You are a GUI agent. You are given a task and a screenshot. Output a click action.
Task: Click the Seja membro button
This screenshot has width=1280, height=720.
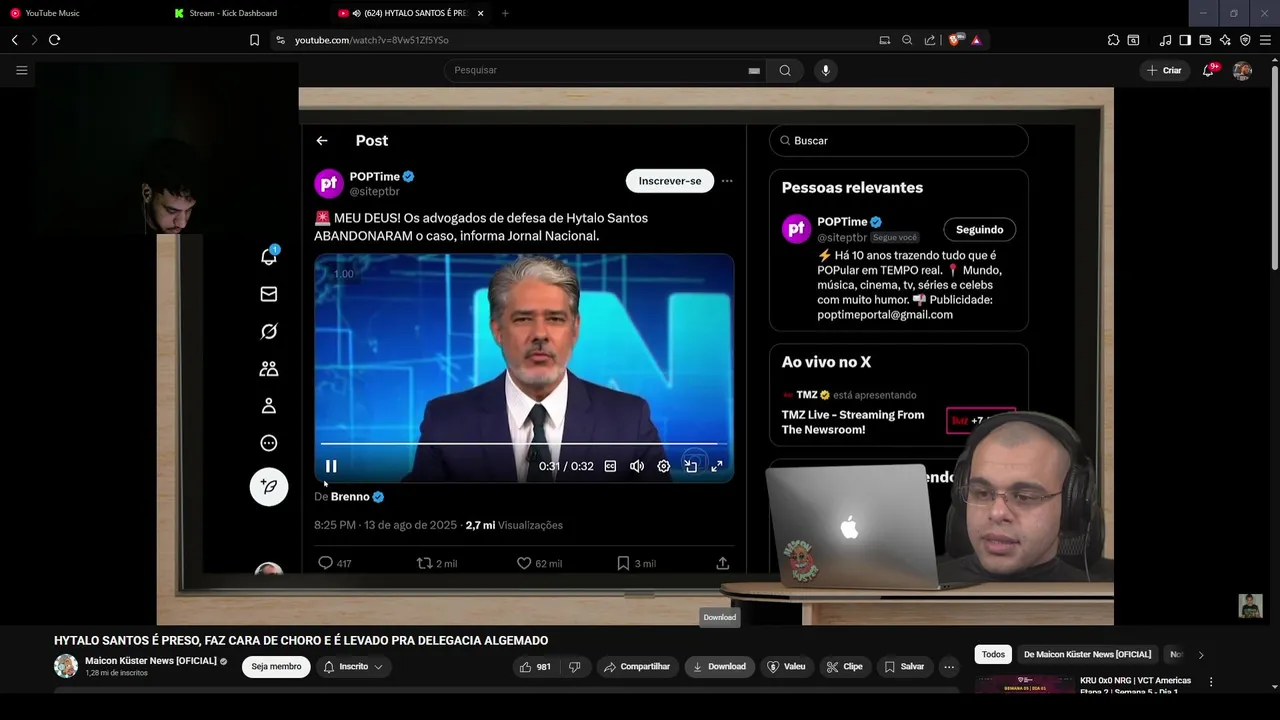[x=276, y=667]
